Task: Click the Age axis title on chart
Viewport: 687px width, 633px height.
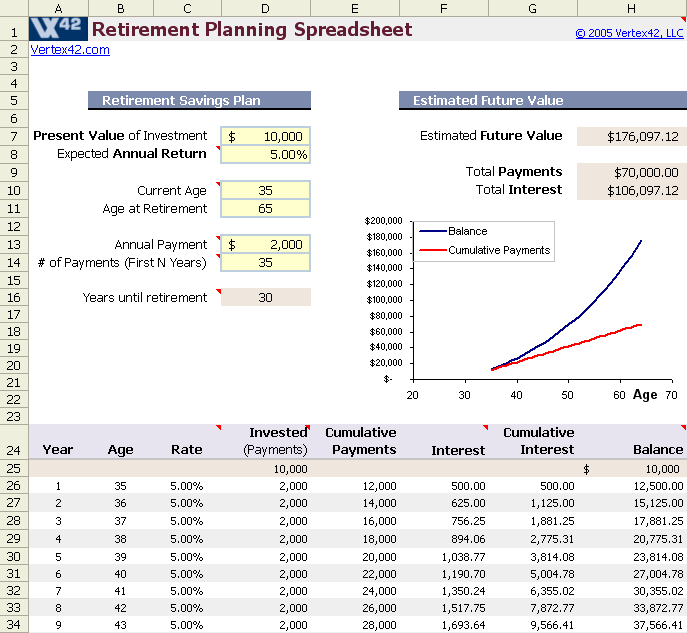Action: (x=645, y=395)
